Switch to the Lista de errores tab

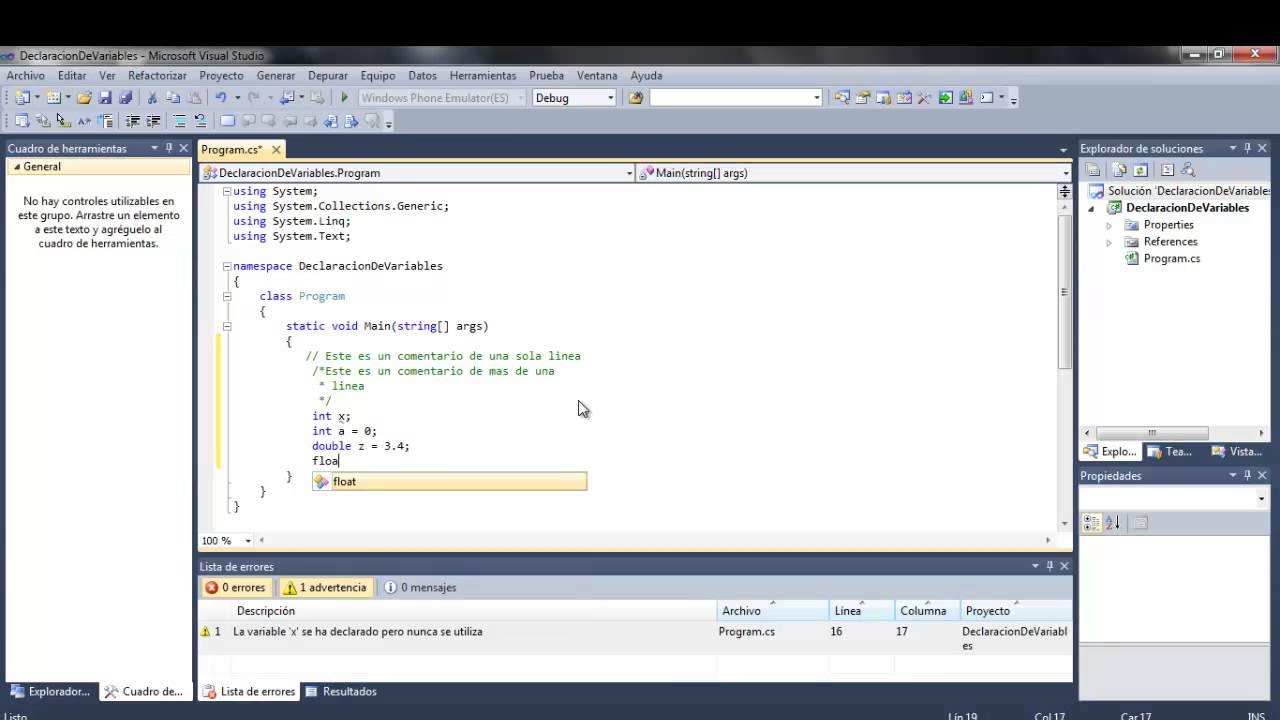(x=249, y=692)
